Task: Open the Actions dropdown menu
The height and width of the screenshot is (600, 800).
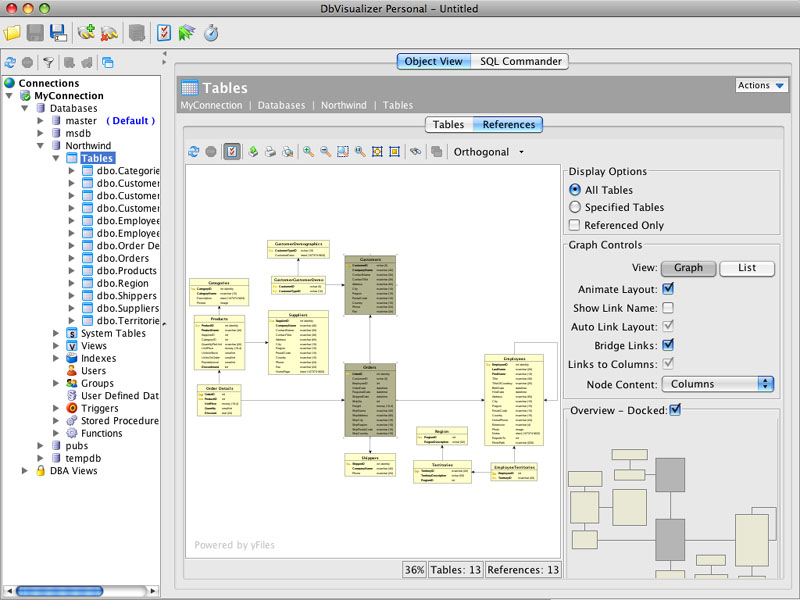Action: [761, 85]
